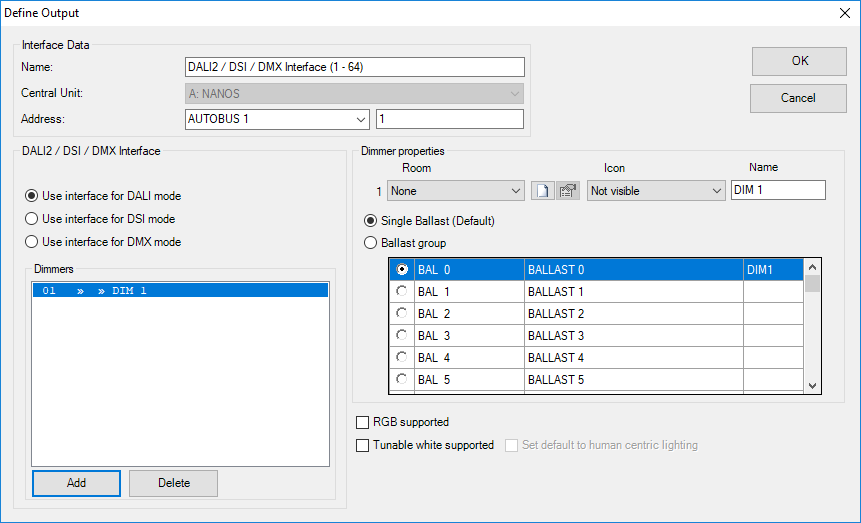The width and height of the screenshot is (861, 523).
Task: Click the Cancel button
Action: click(x=798, y=98)
